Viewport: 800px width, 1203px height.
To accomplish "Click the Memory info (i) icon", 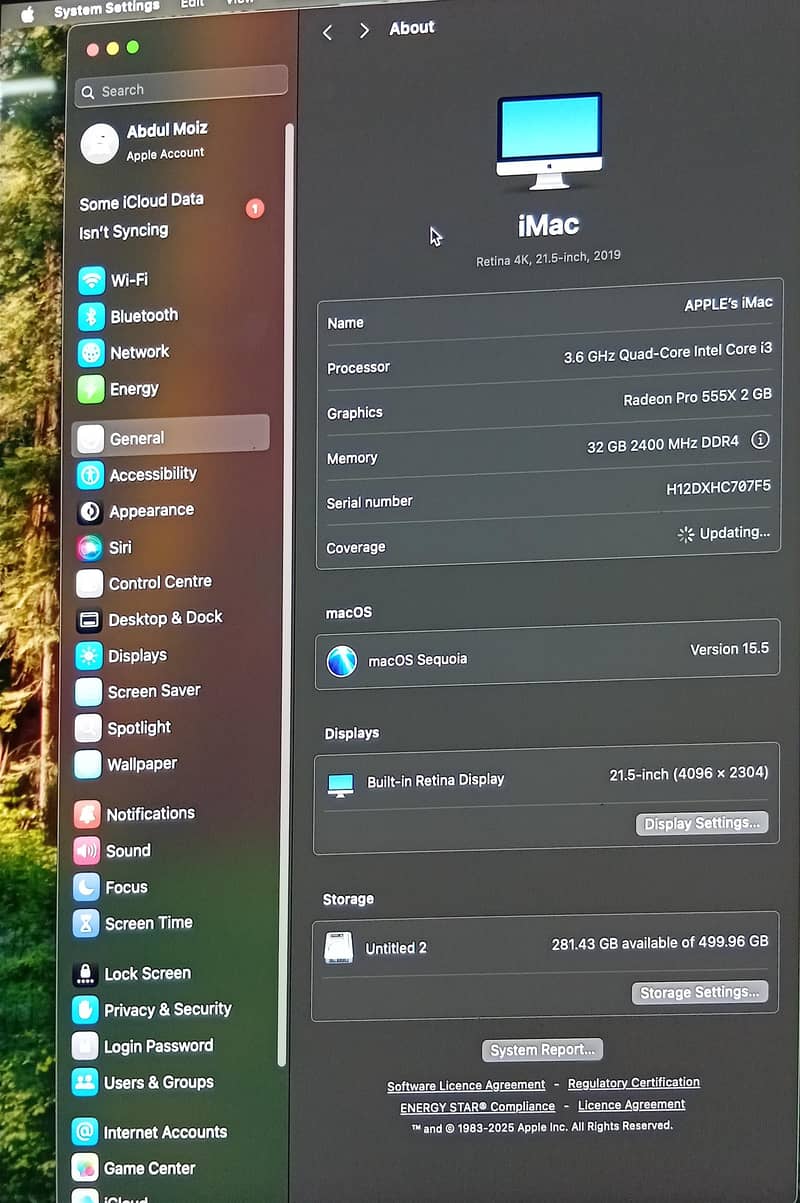I will 760,440.
